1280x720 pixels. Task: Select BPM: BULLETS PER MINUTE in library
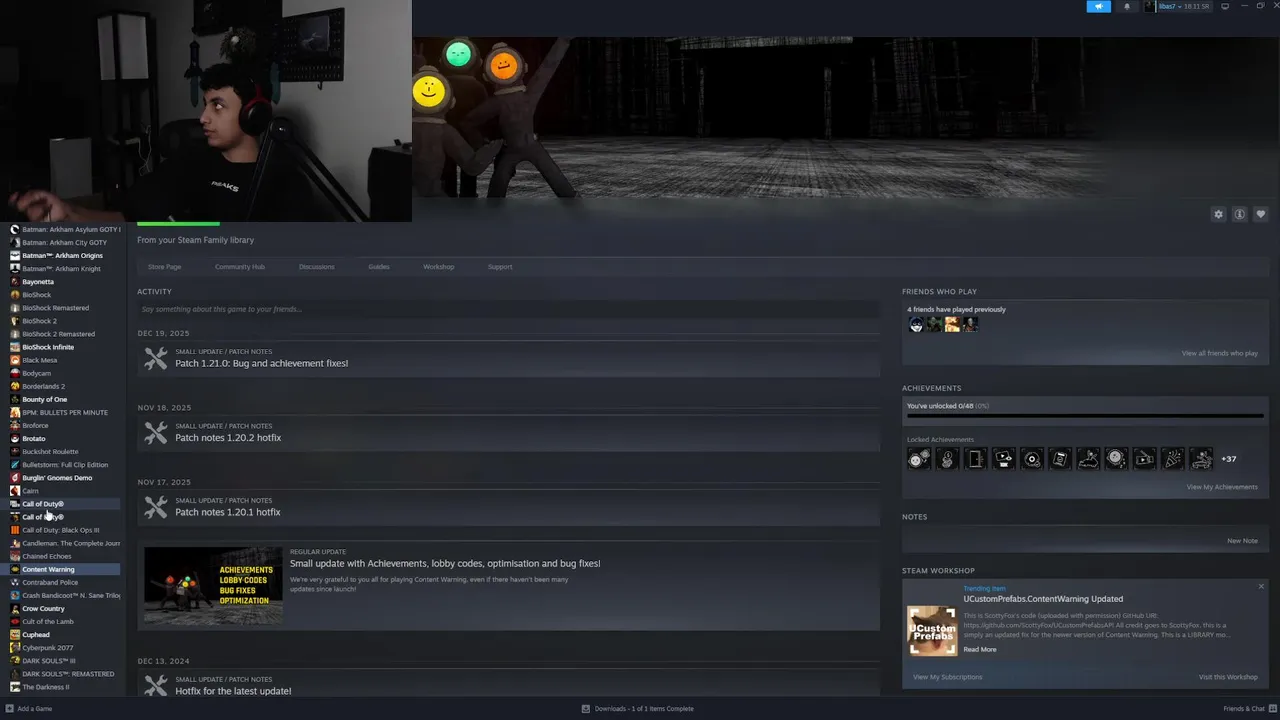point(64,413)
